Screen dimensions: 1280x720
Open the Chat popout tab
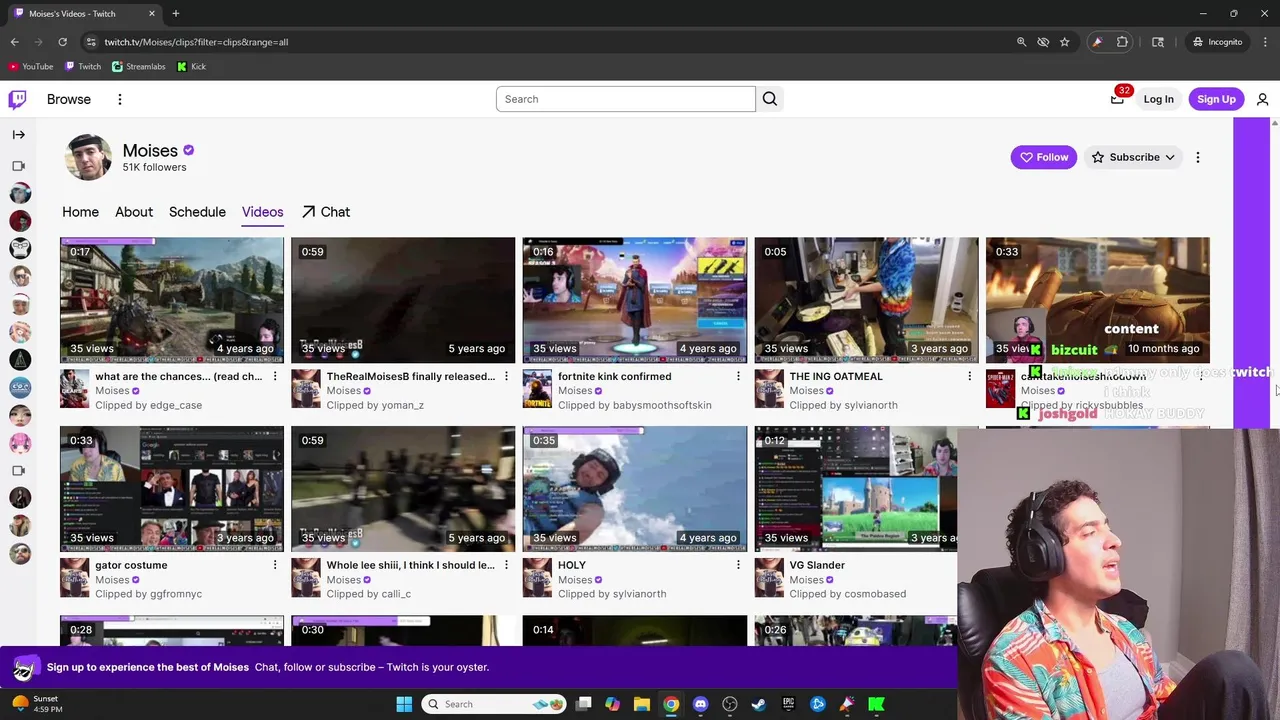coord(326,212)
